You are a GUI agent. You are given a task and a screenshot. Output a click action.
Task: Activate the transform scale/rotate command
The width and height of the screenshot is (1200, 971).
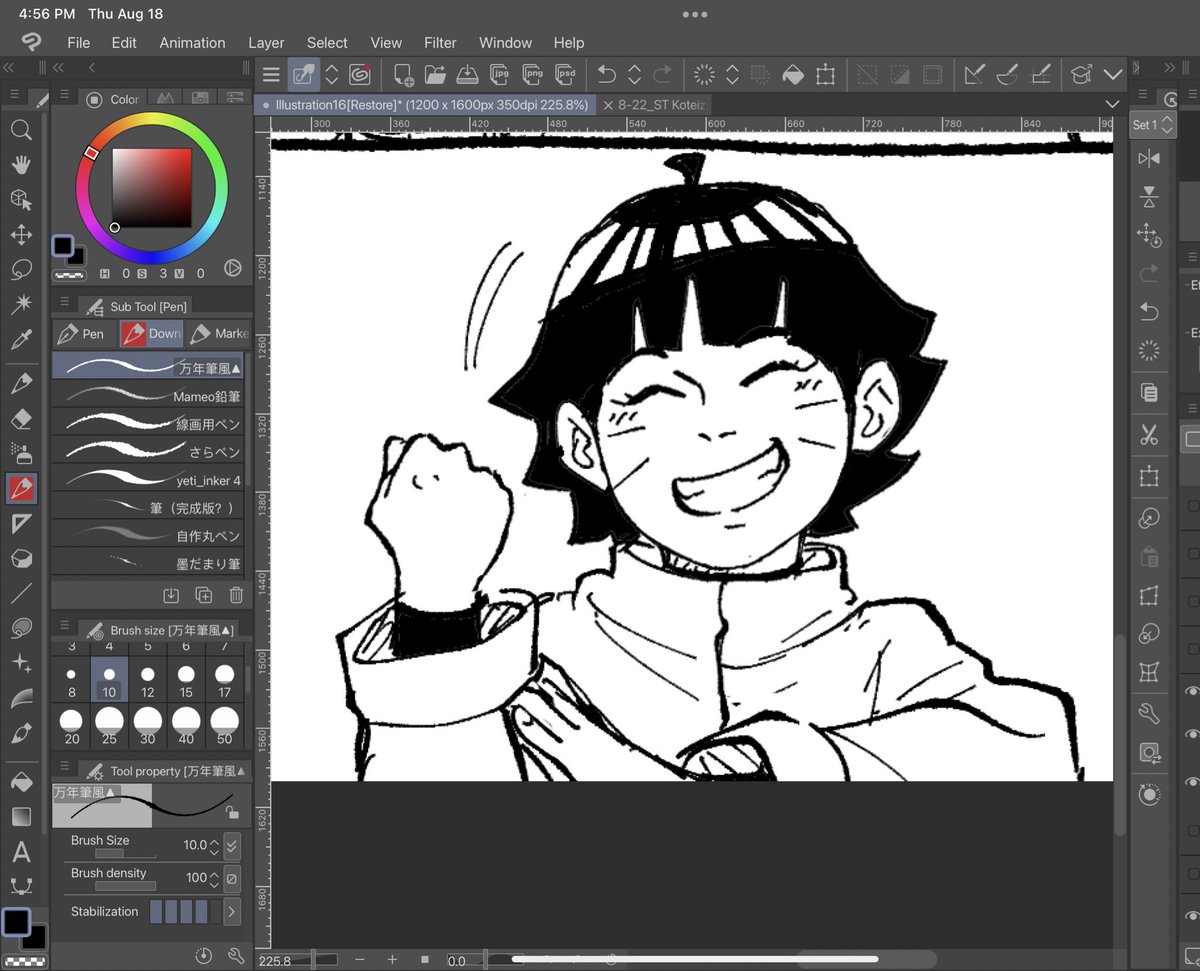click(825, 75)
